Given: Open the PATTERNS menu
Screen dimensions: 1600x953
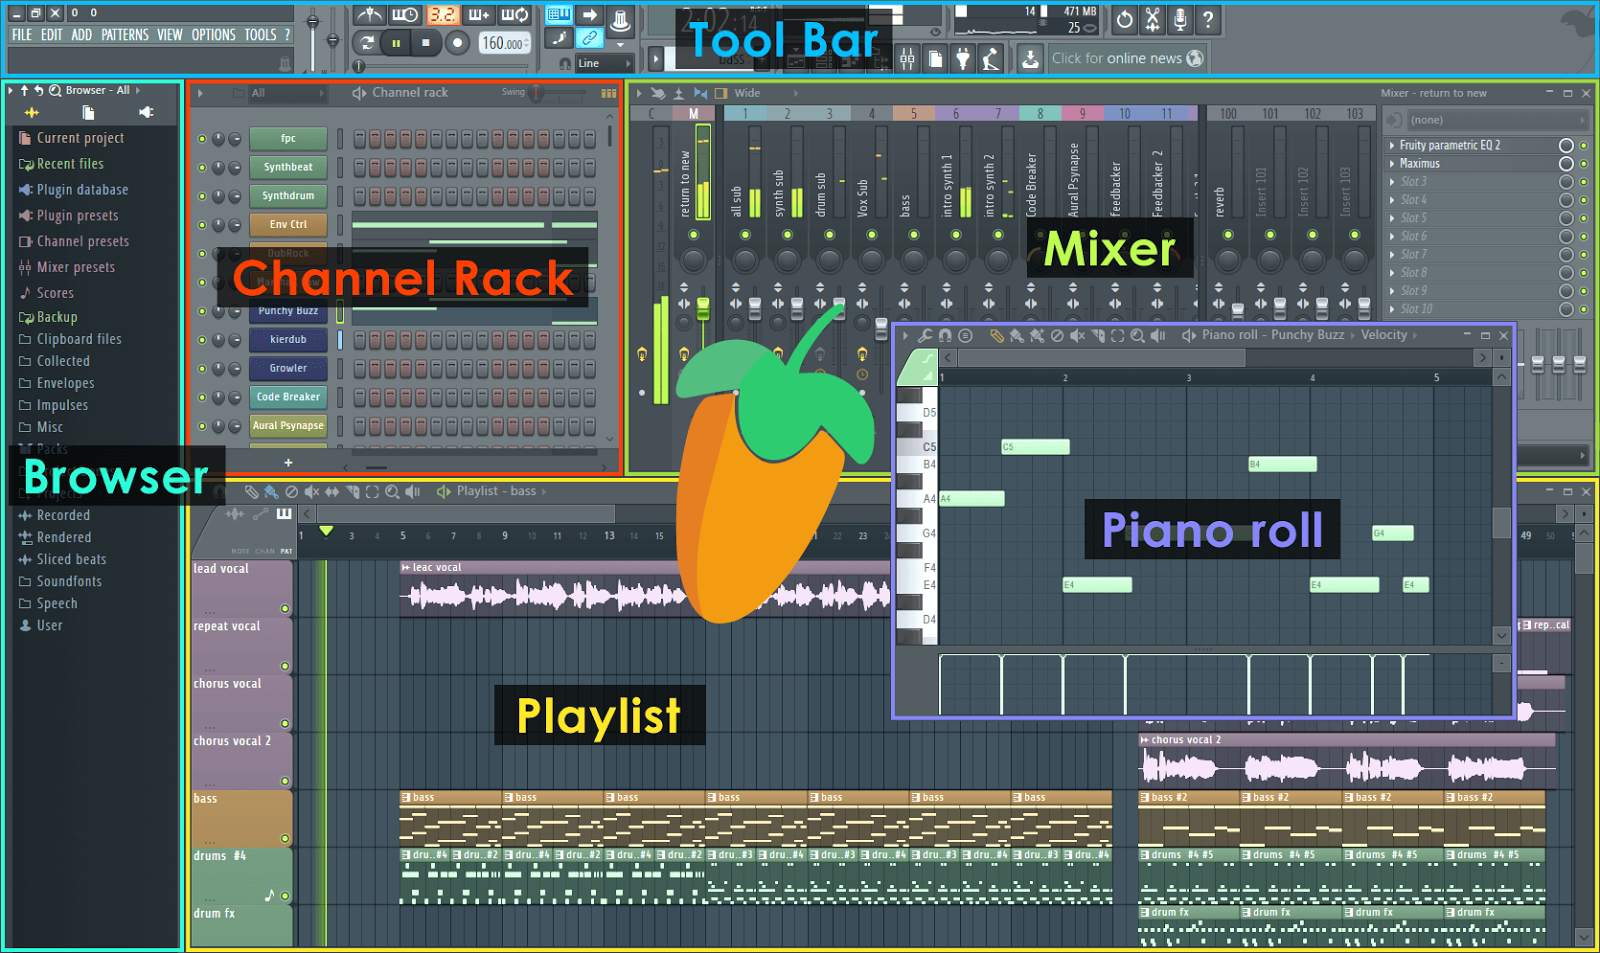Looking at the screenshot, I should coord(125,35).
